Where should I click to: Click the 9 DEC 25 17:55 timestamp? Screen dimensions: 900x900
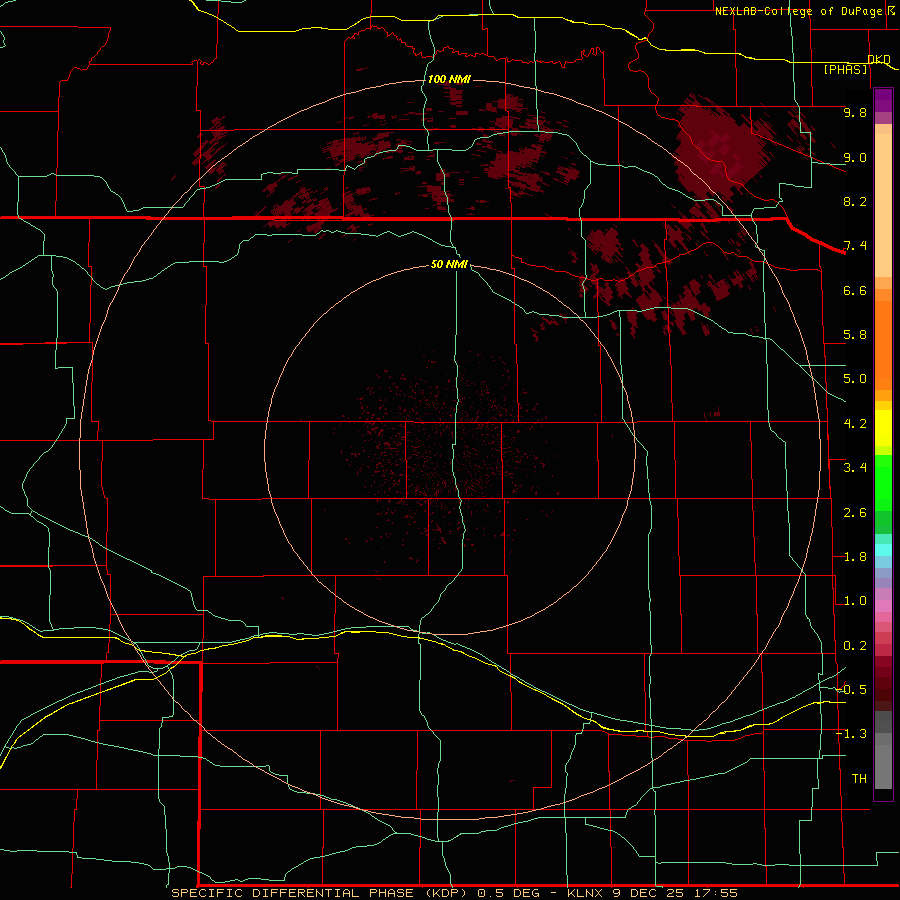click(674, 893)
